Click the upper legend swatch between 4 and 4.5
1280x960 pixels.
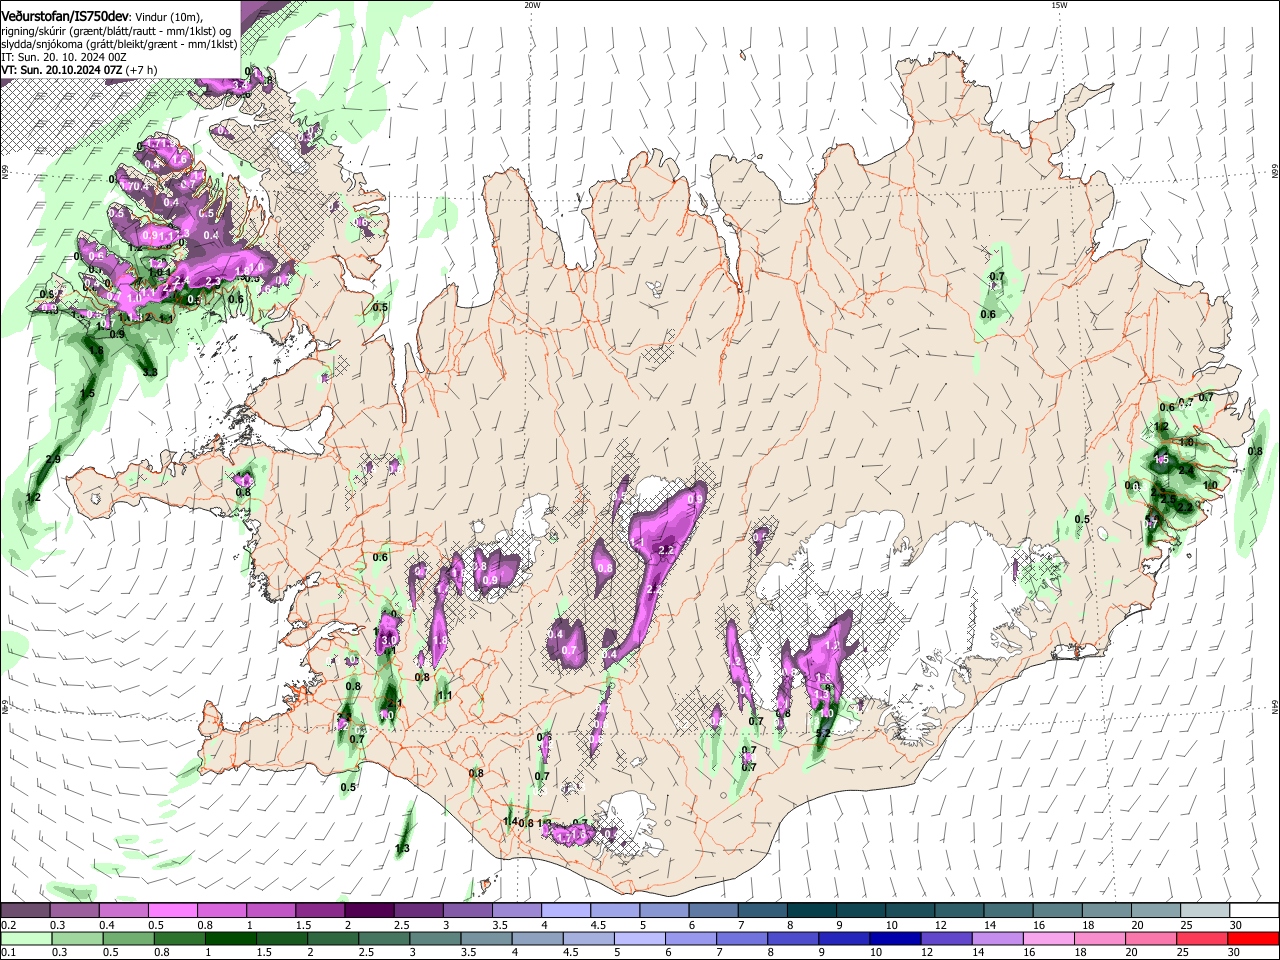point(564,911)
